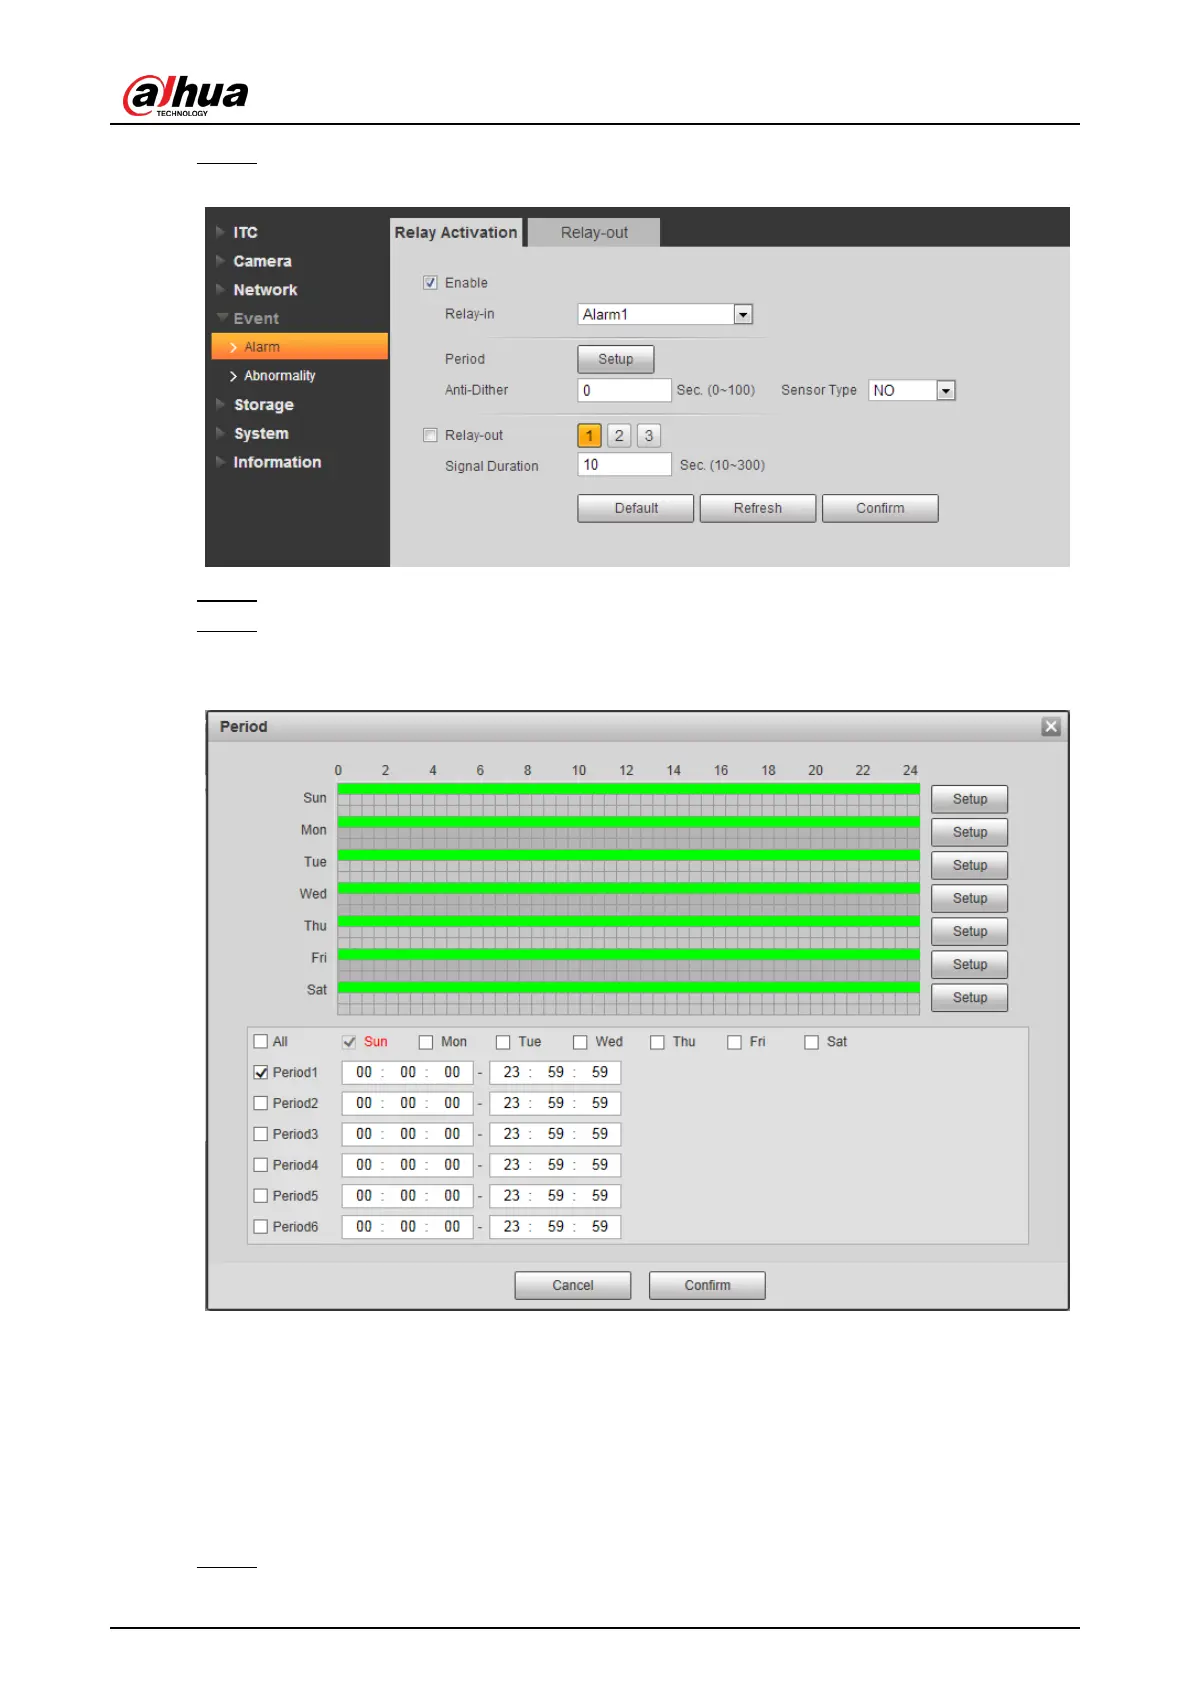This screenshot has height=1684, width=1191.
Task: Focus the Anti-Dither input field
Action: click(624, 390)
